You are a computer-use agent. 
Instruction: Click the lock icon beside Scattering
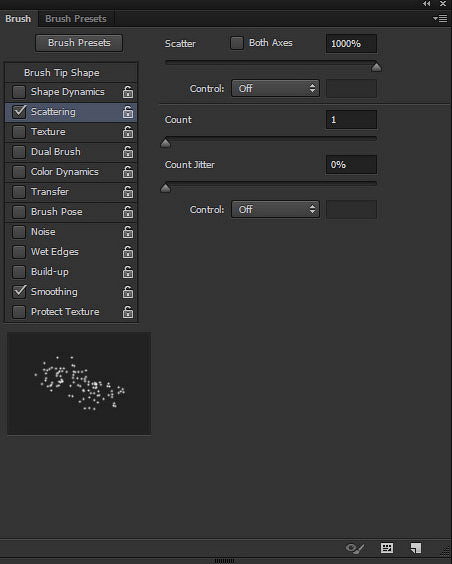tap(128, 112)
